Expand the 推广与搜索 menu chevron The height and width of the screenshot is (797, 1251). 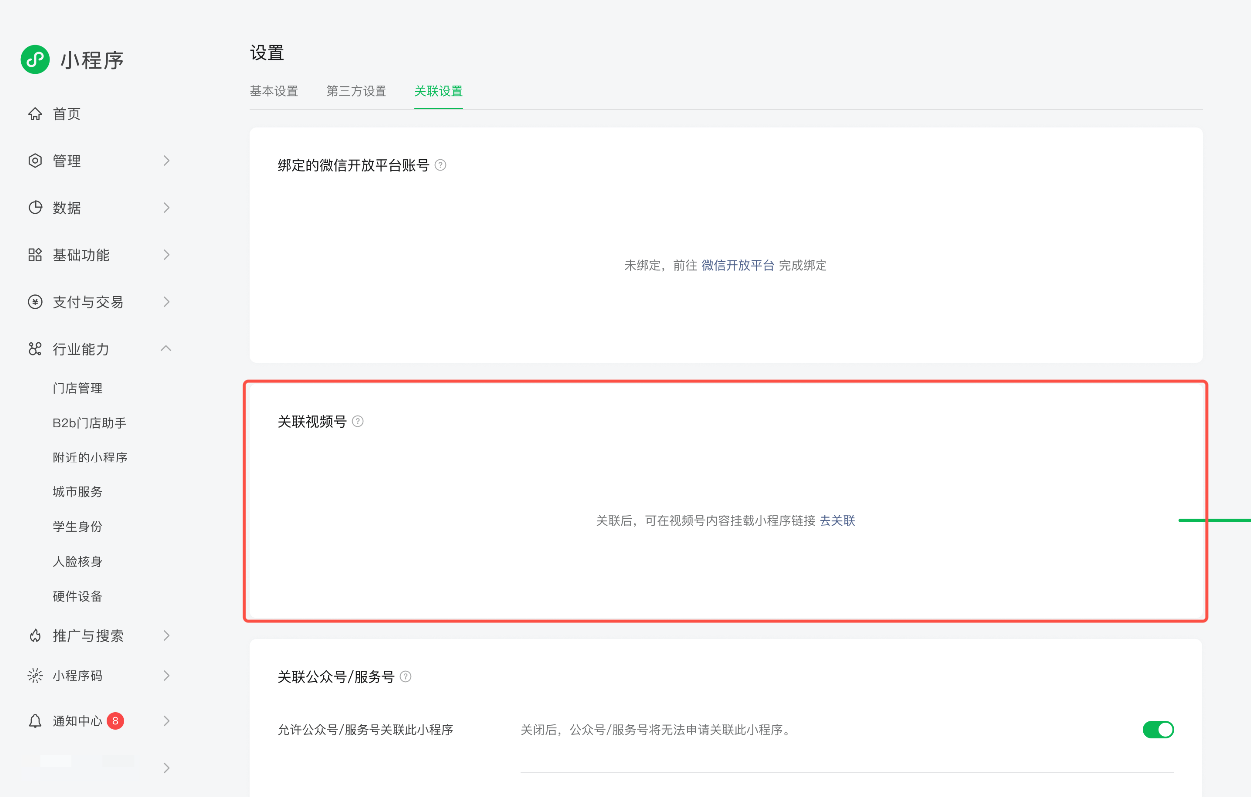[166, 636]
